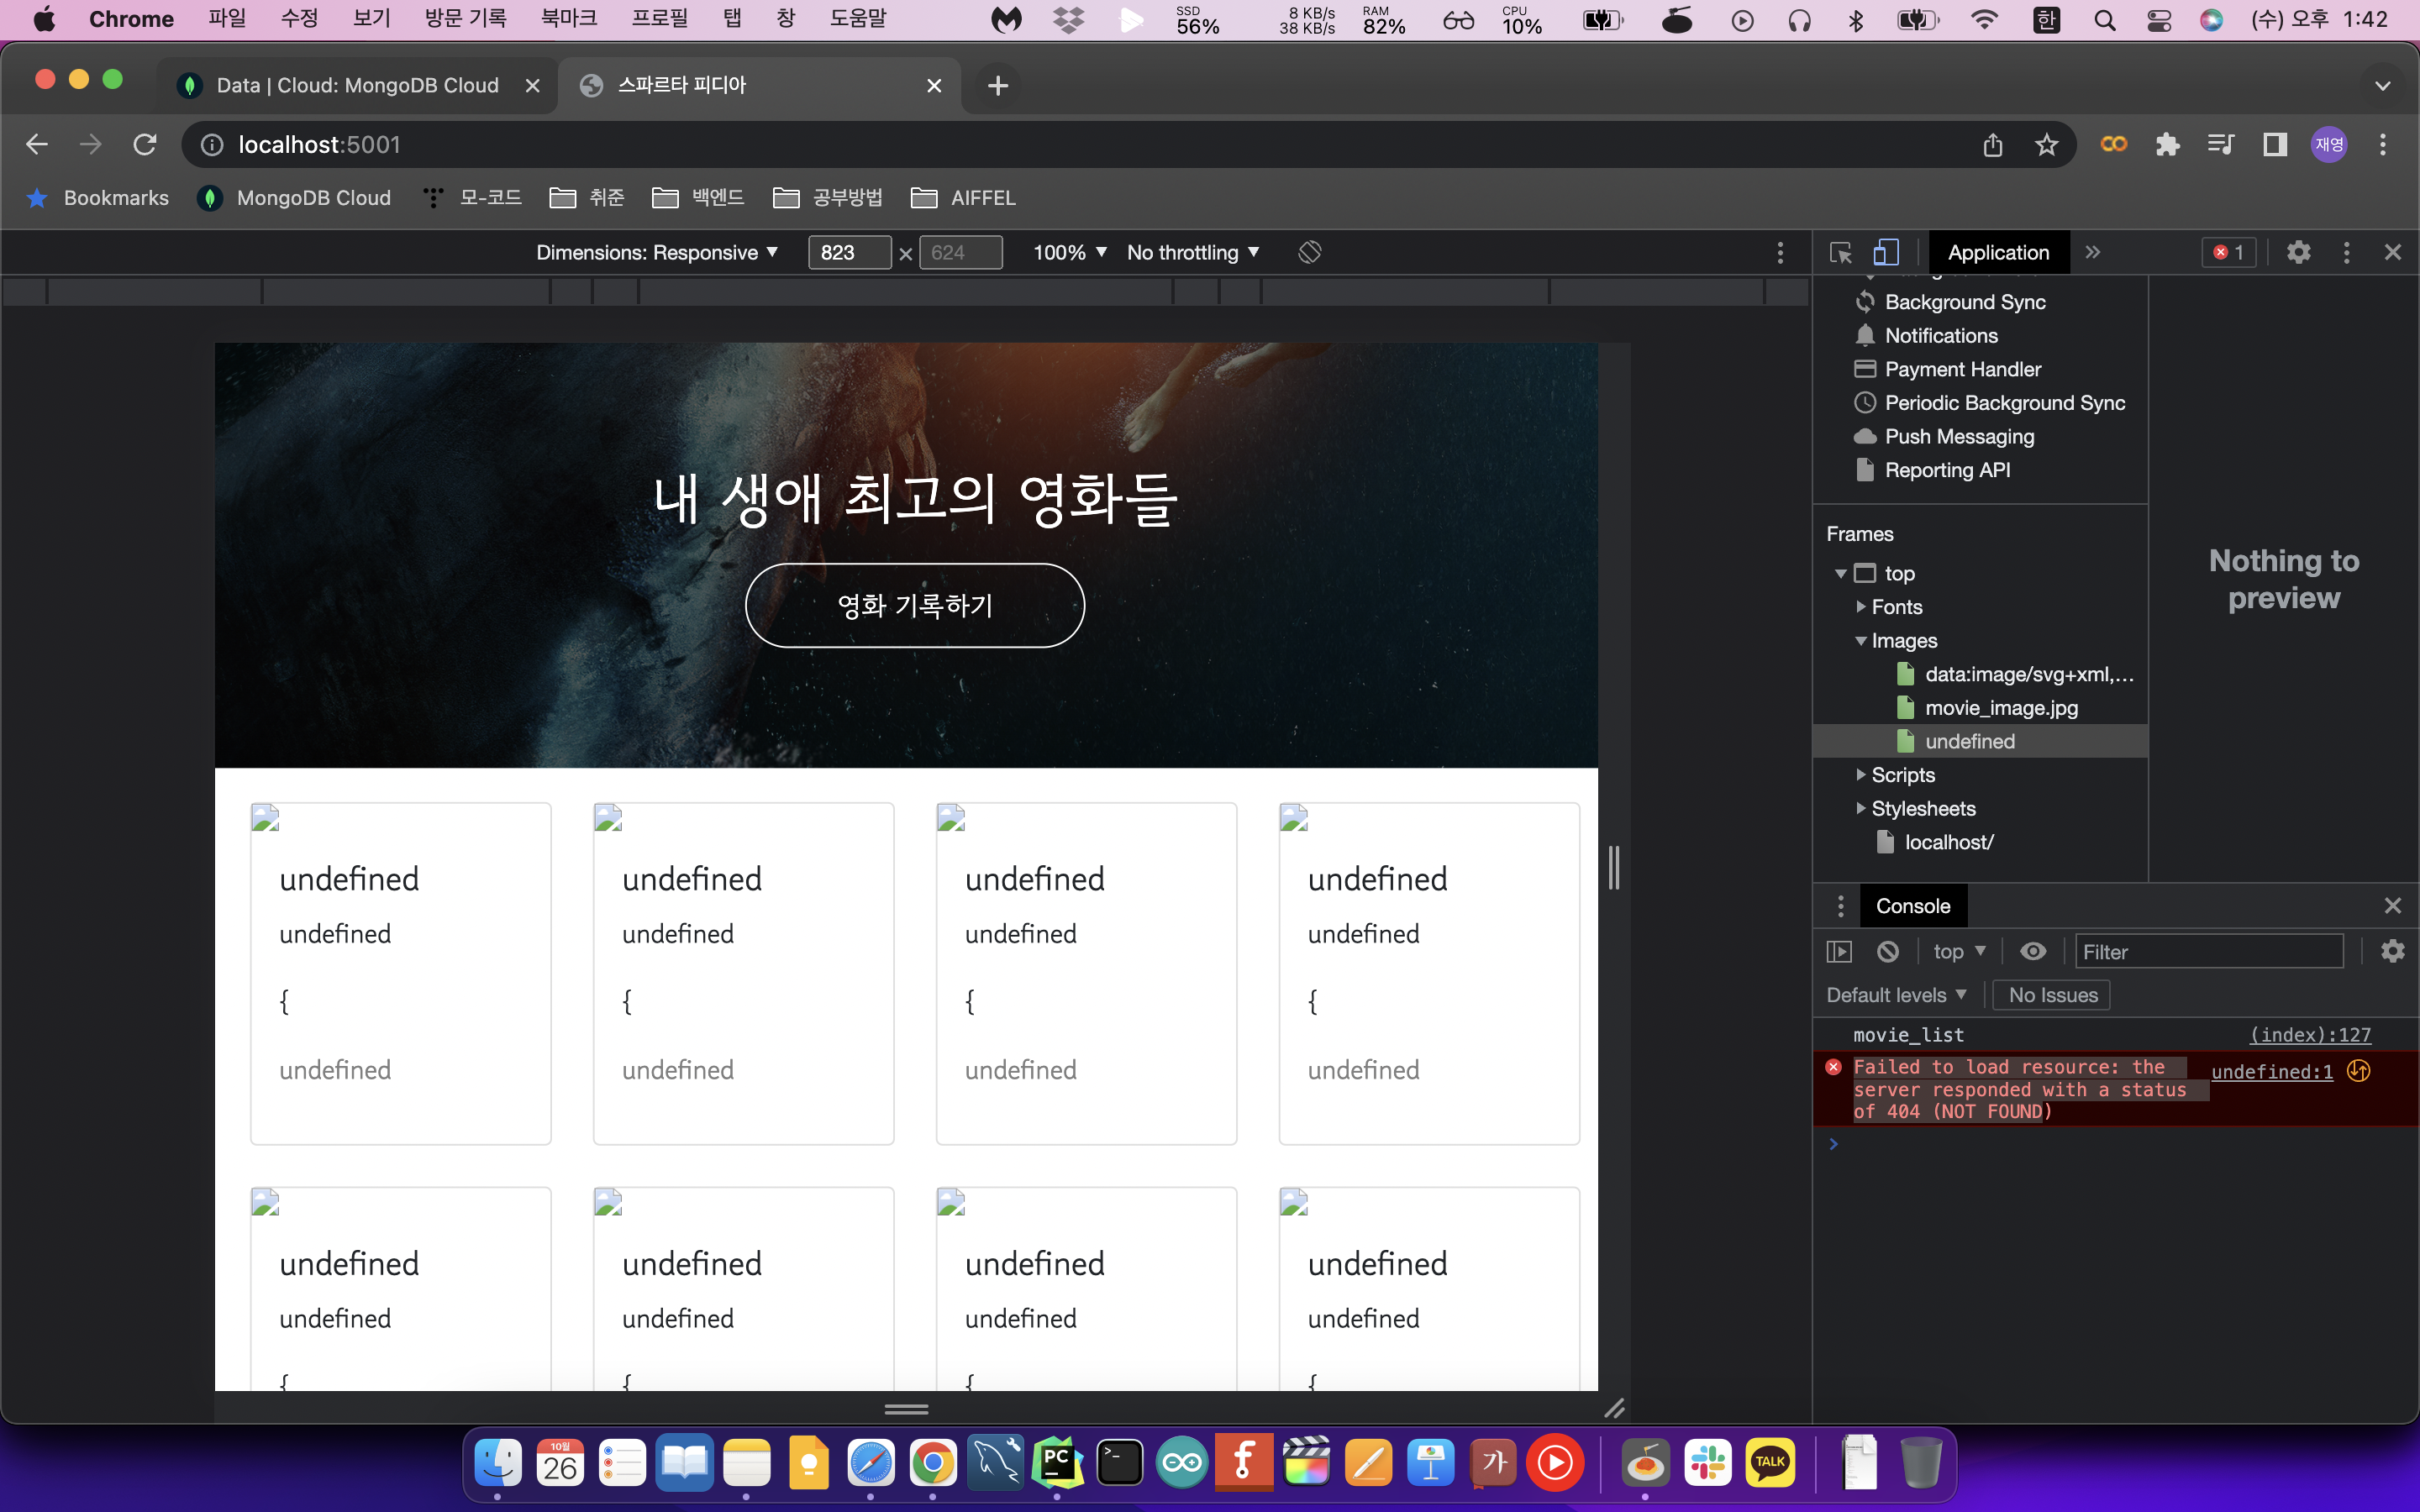
Task: Open the Chrome tab list chevron
Action: click(2382, 86)
